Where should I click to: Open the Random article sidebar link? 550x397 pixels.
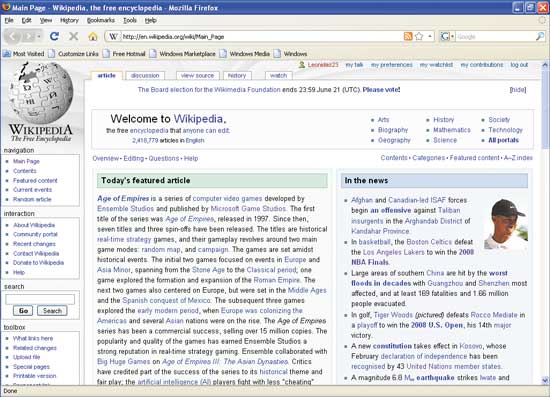point(32,199)
